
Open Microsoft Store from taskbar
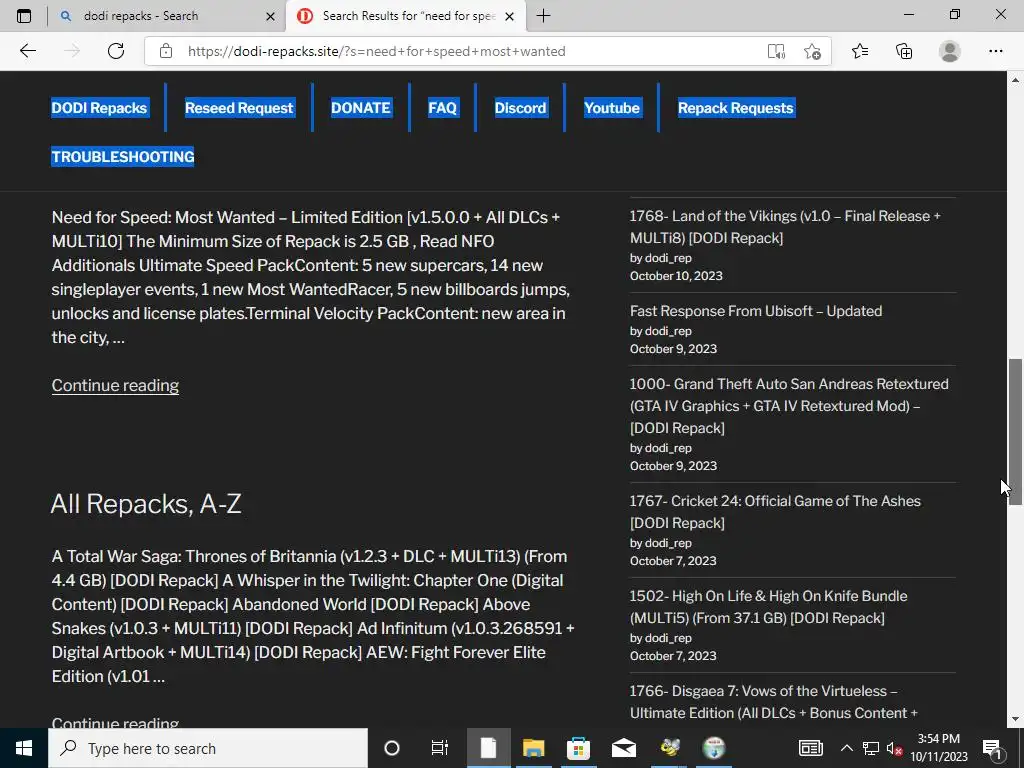(578, 748)
